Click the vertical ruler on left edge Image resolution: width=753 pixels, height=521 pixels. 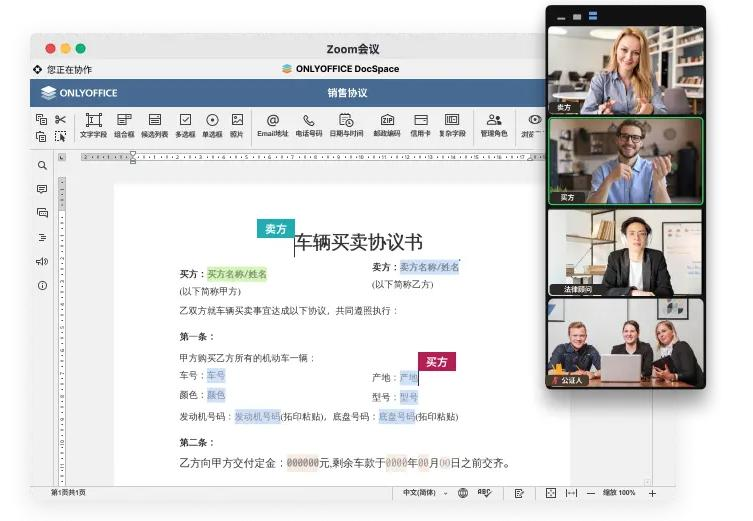[61, 331]
